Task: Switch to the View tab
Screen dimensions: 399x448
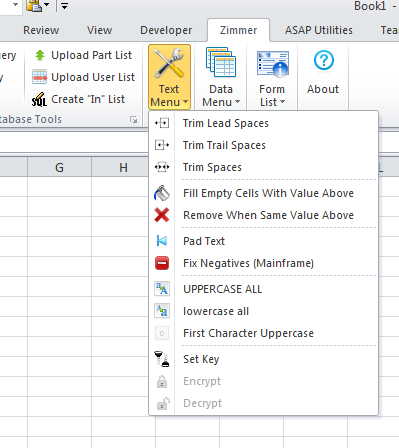Action: [99, 30]
